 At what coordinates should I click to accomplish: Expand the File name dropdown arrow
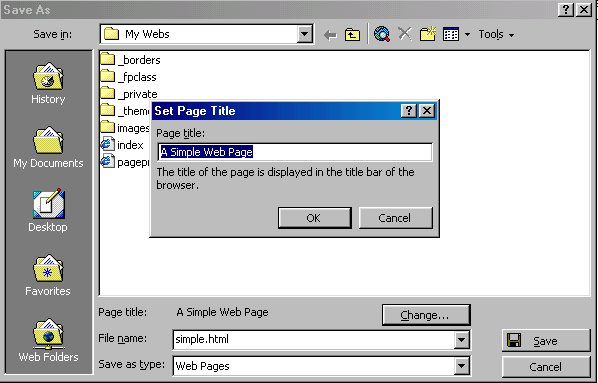coord(461,339)
